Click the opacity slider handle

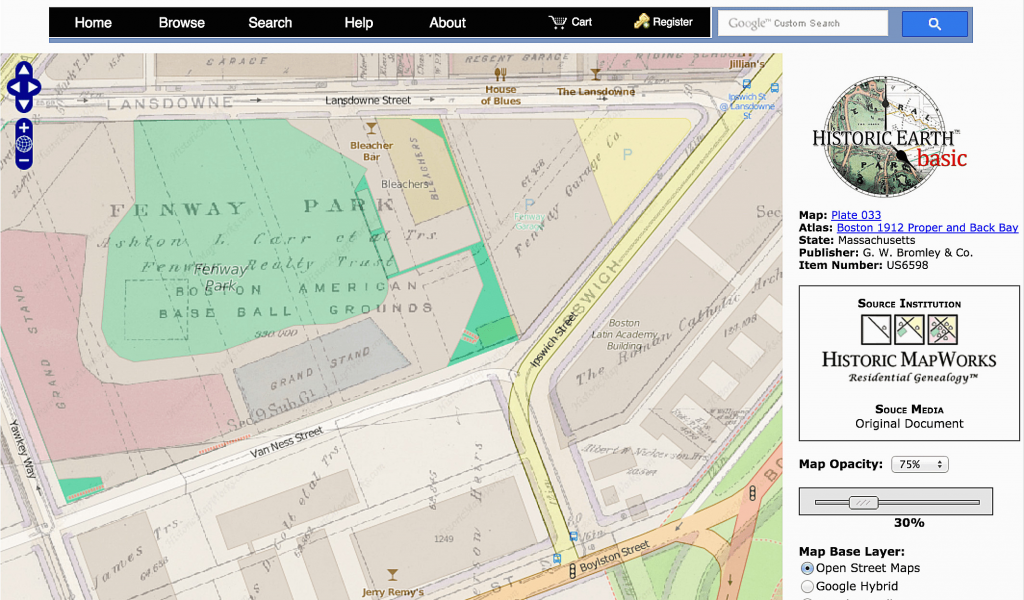tap(863, 502)
